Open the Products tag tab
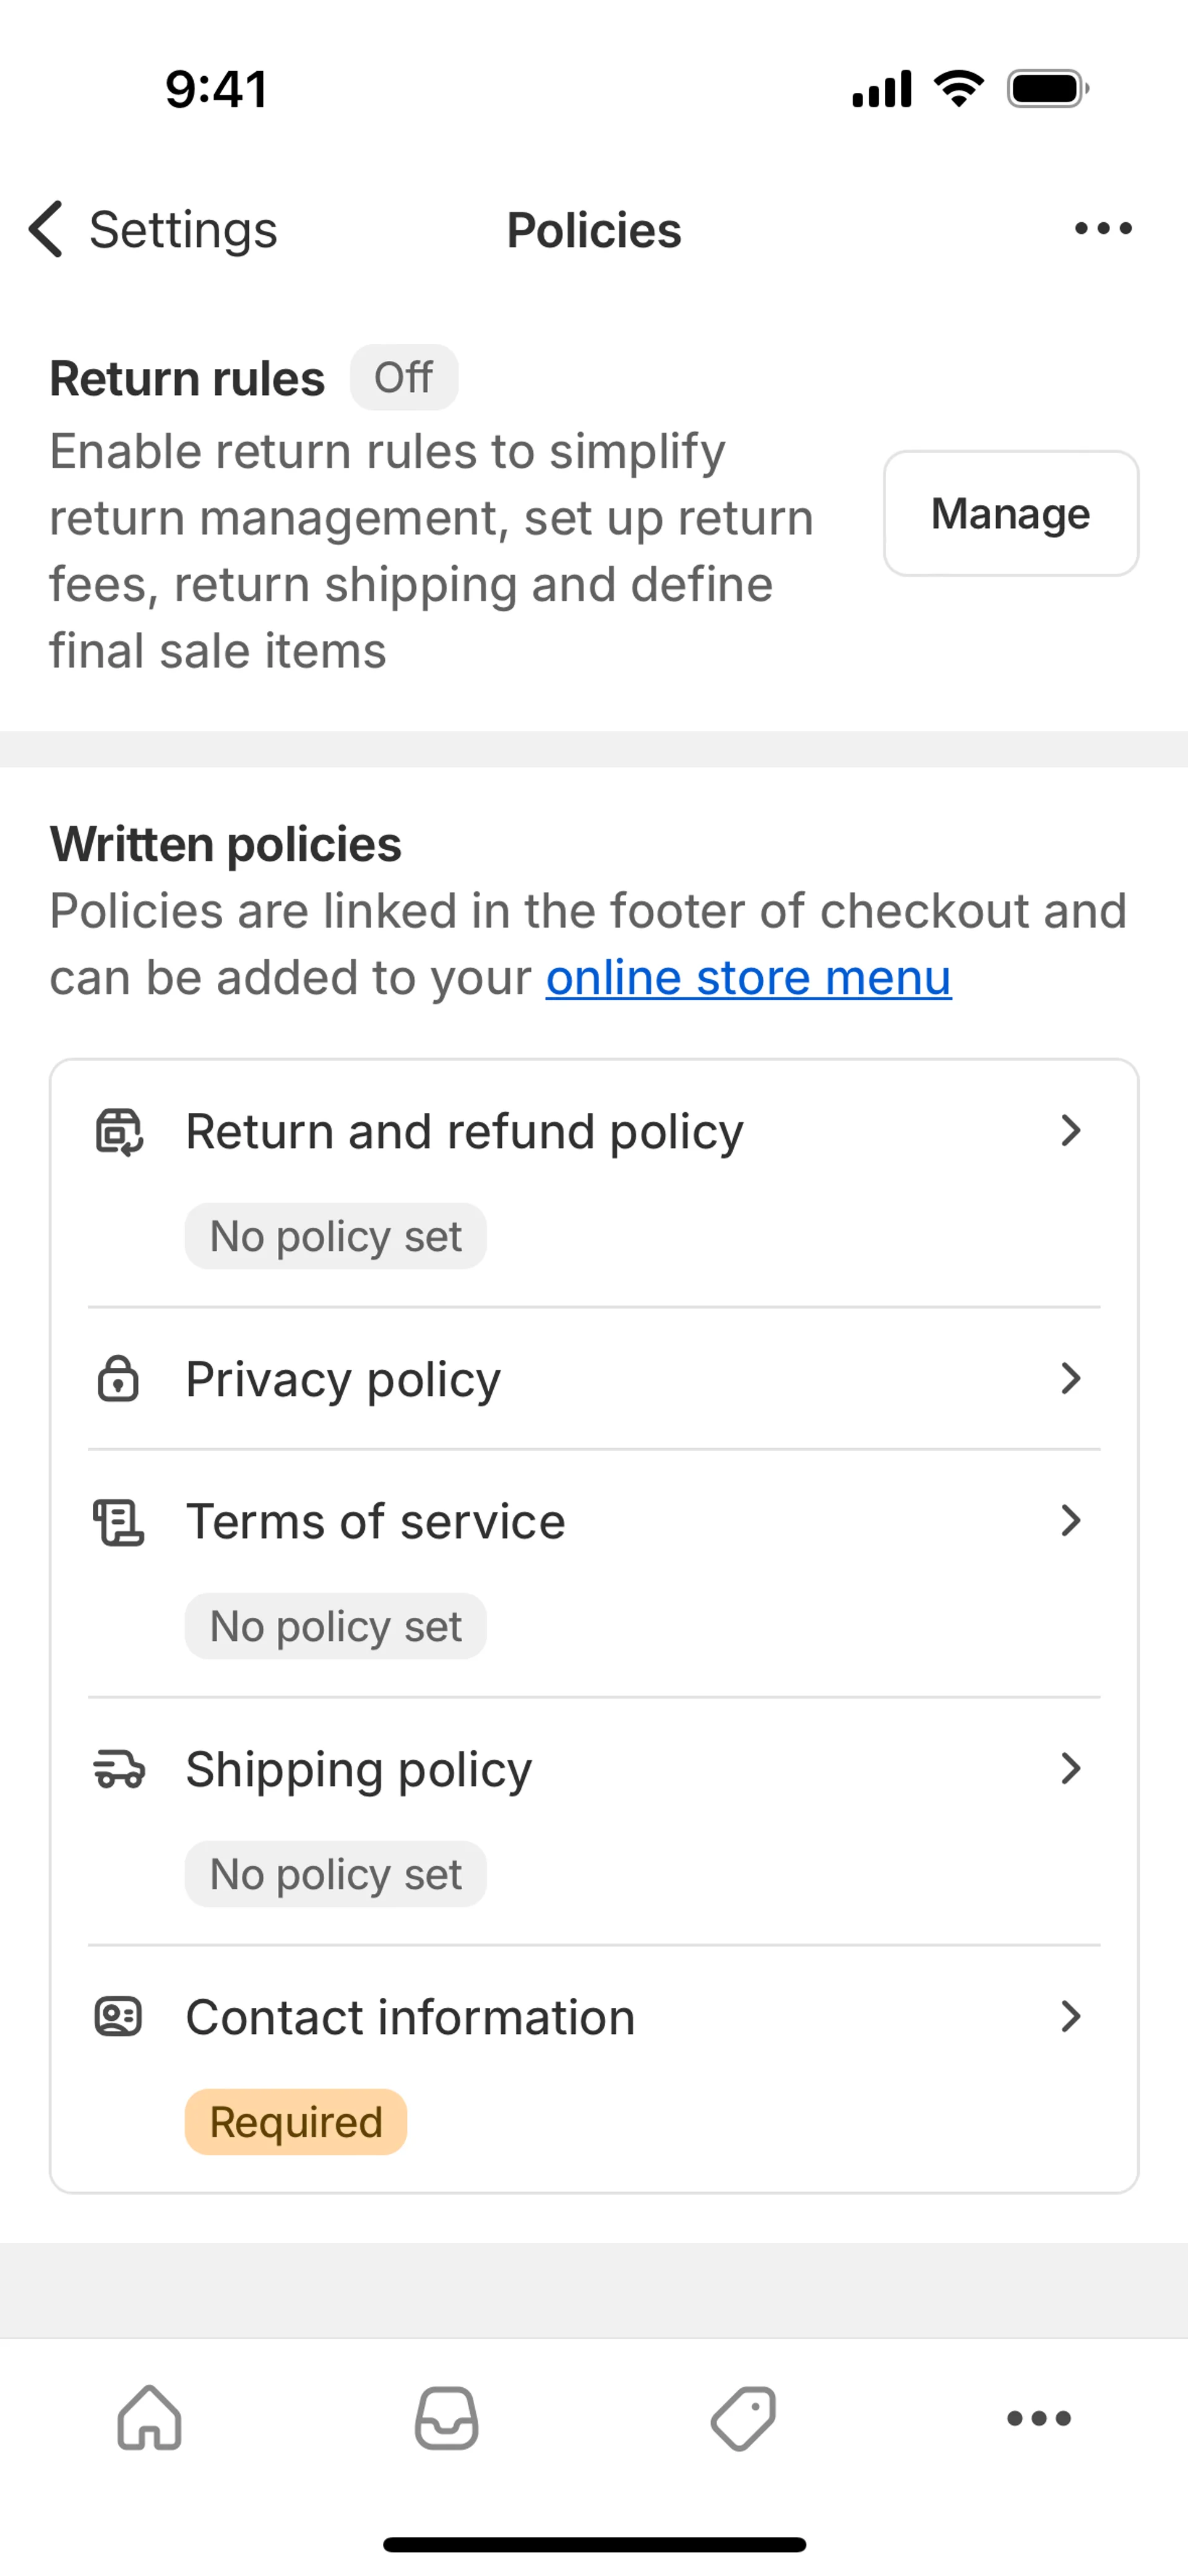Viewport: 1188px width, 2576px height. click(x=743, y=2418)
